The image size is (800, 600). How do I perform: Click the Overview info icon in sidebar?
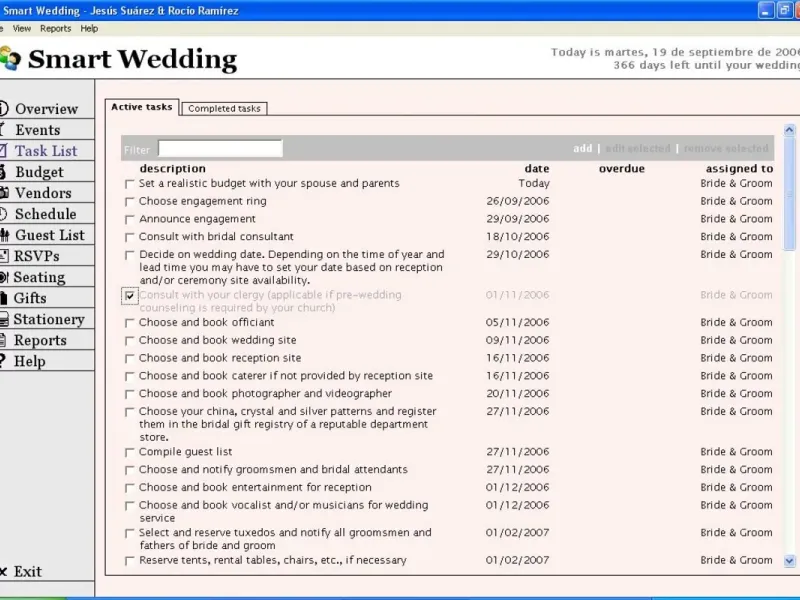tap(4, 108)
